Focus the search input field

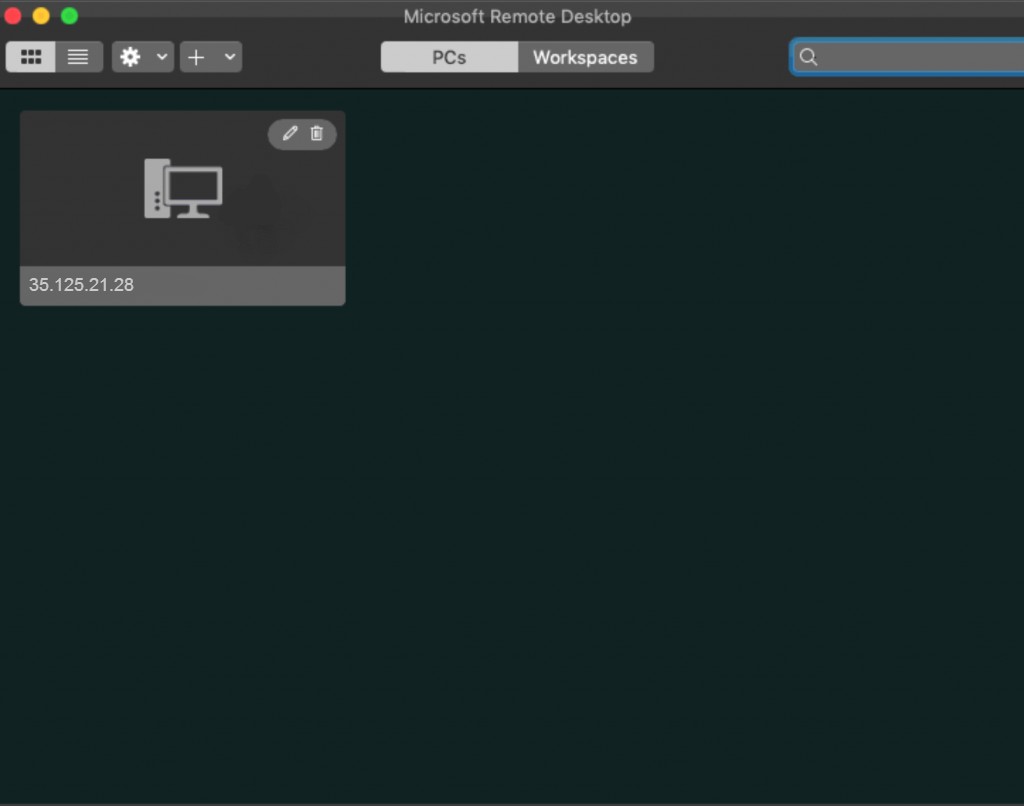point(920,57)
